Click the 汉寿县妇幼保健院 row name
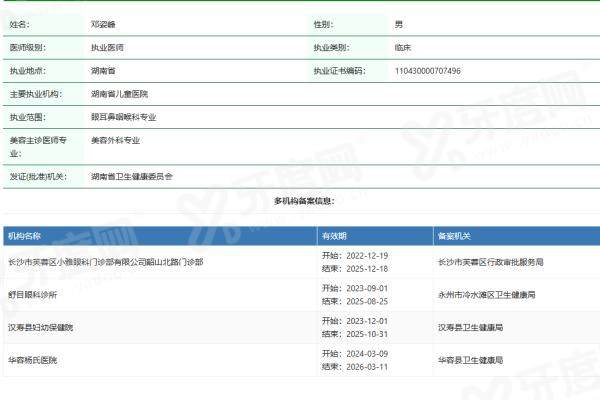 point(40,327)
